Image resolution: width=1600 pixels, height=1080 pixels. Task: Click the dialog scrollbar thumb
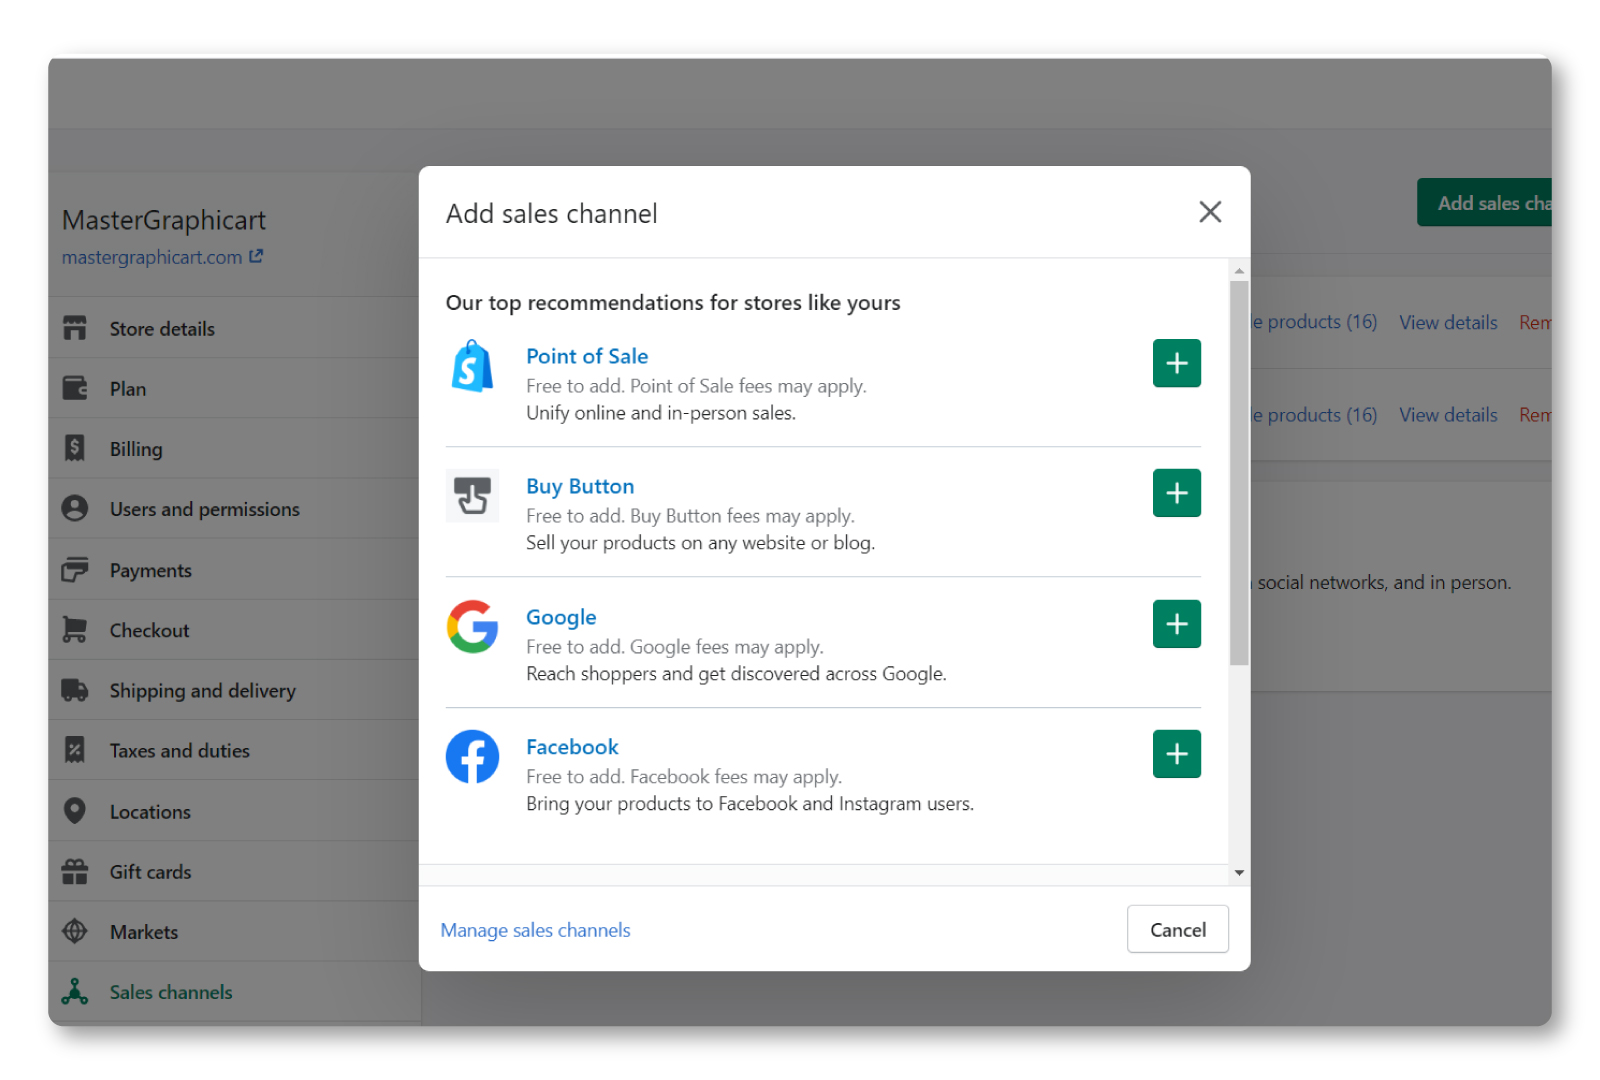pos(1239,473)
